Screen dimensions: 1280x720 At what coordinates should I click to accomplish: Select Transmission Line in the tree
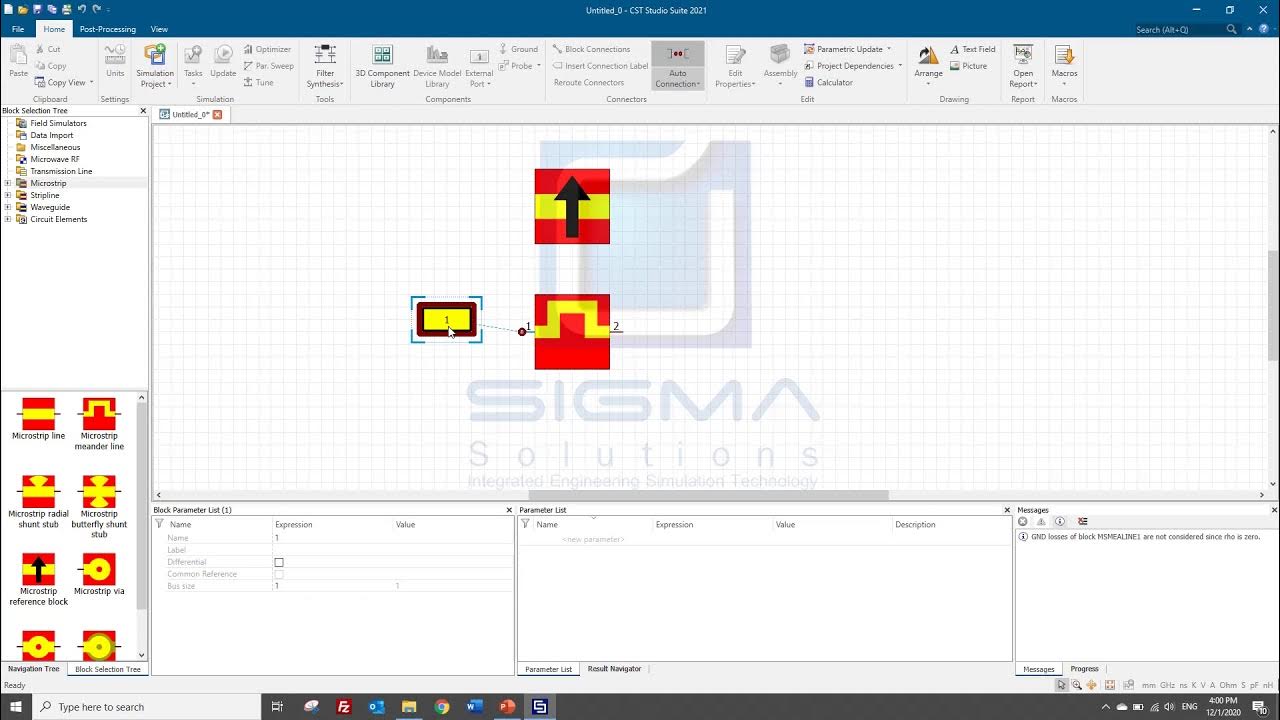[61, 171]
